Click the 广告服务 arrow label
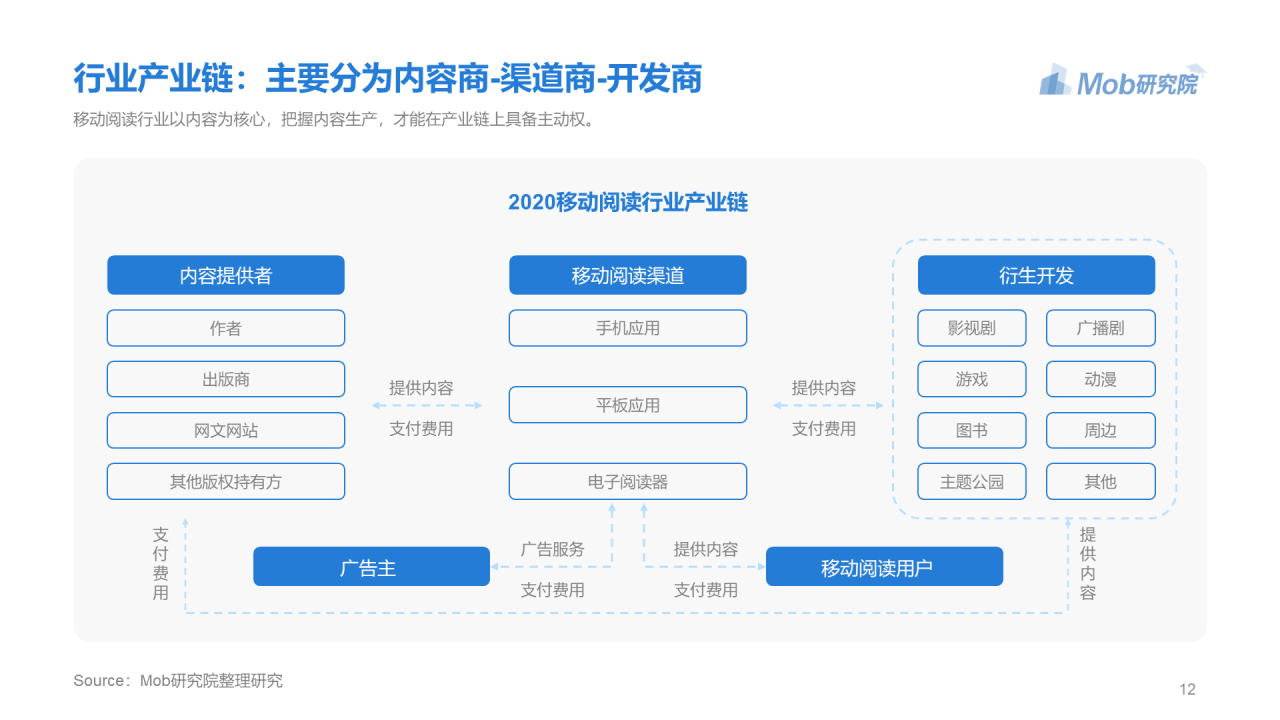 [x=552, y=549]
